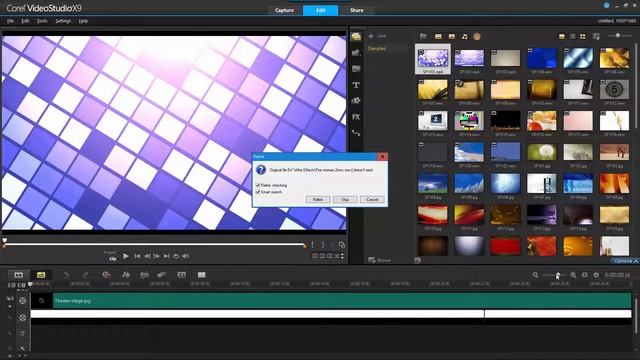Click the Cancel button in dialog

click(372, 200)
